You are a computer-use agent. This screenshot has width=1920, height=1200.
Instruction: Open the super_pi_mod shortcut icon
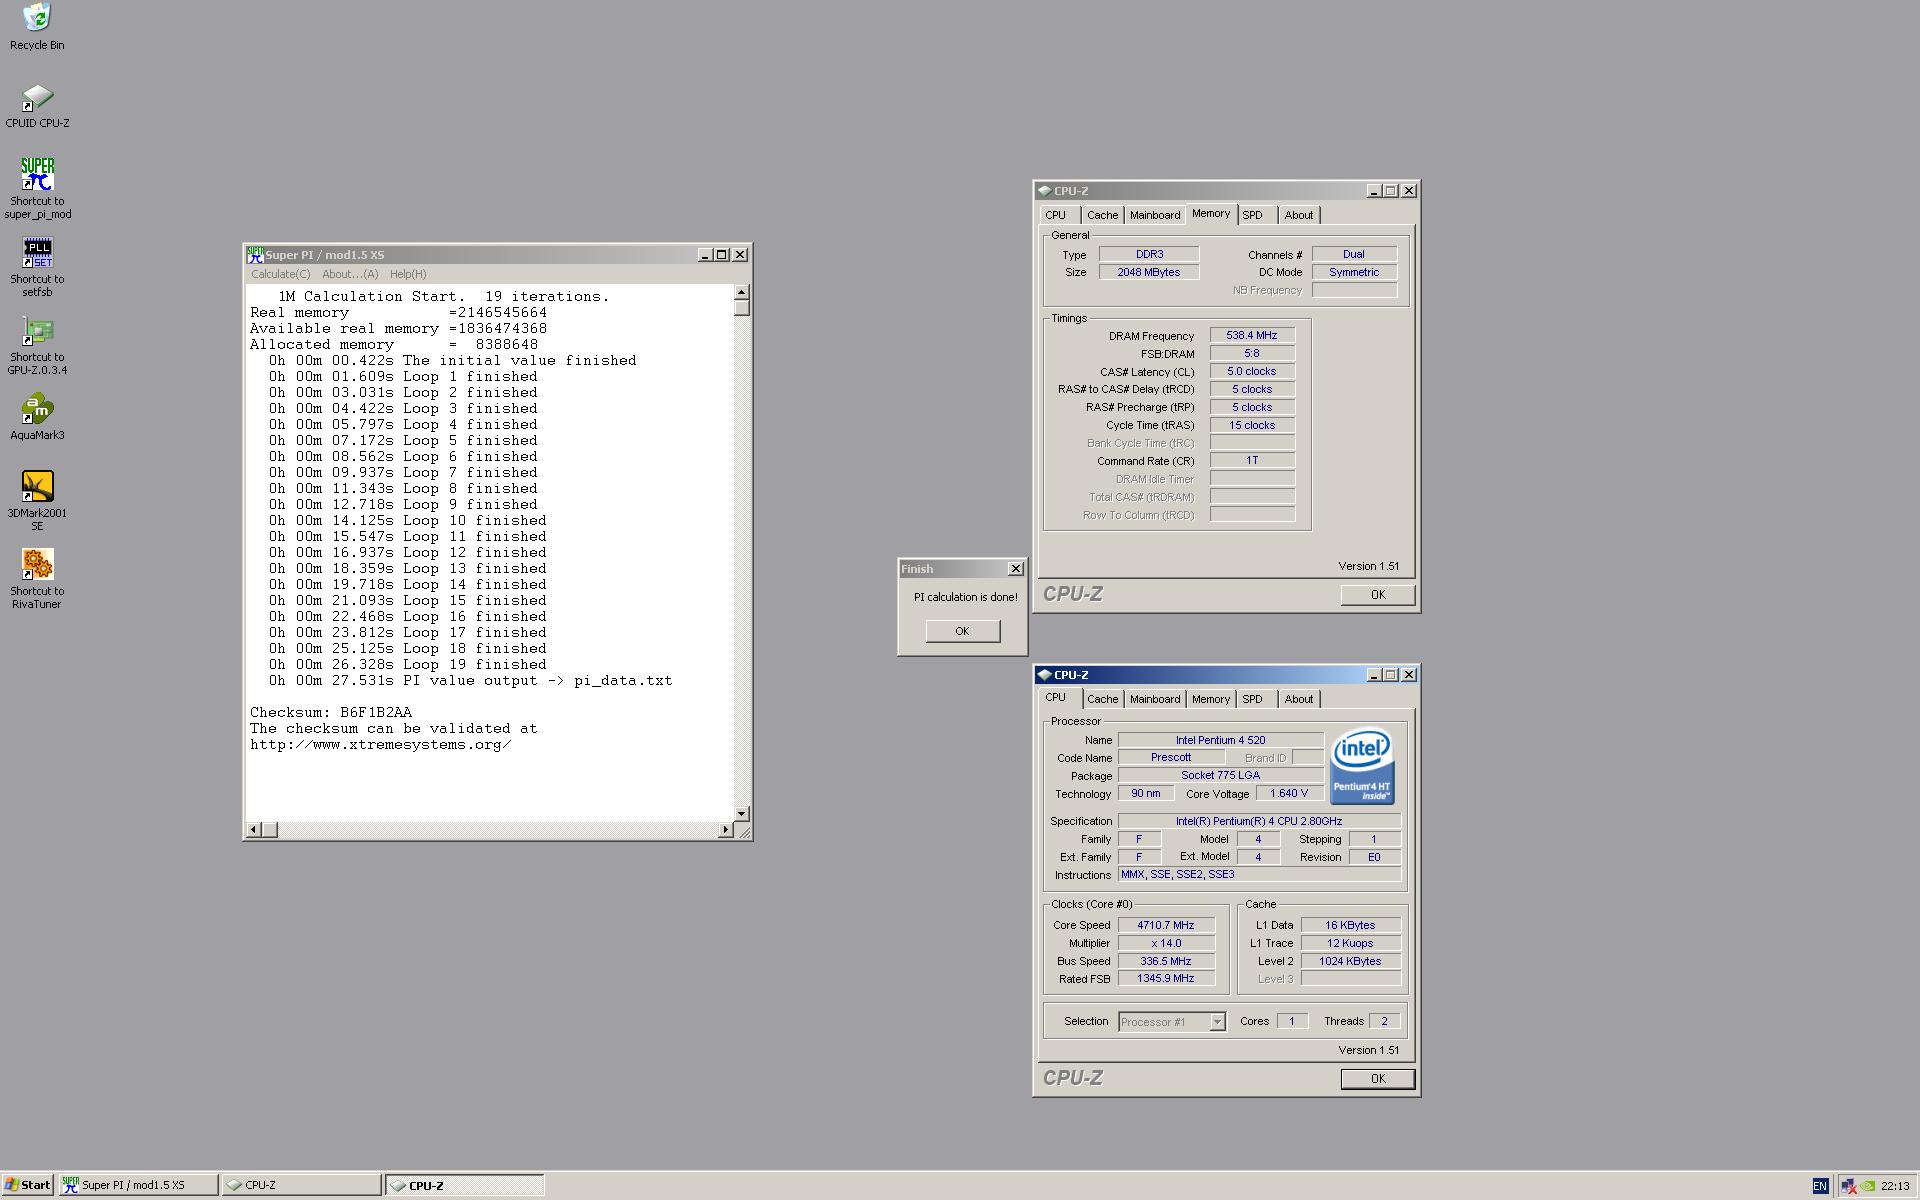click(37, 188)
